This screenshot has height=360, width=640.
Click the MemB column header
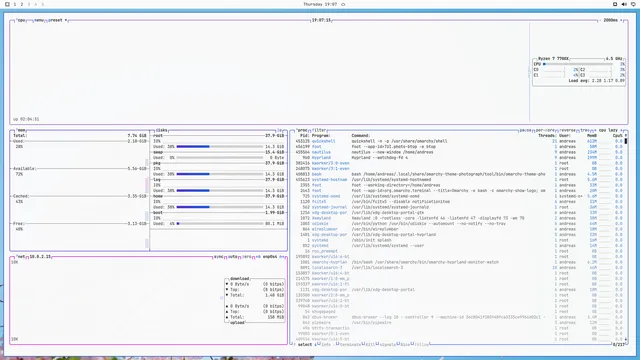pos(592,136)
